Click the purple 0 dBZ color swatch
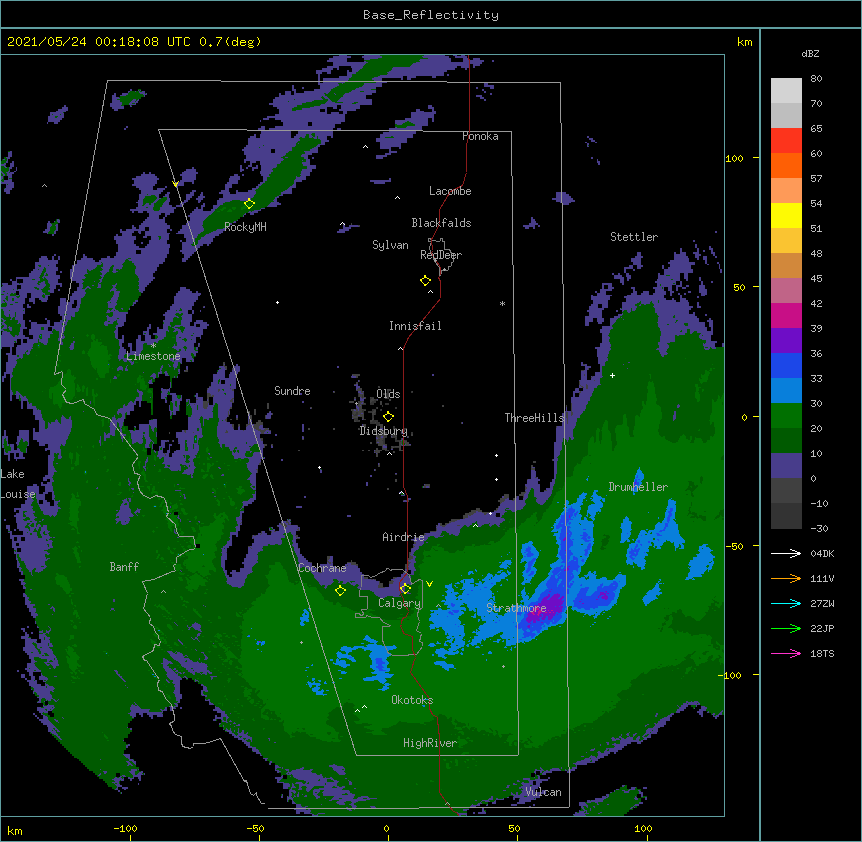The image size is (862, 842). (x=786, y=466)
